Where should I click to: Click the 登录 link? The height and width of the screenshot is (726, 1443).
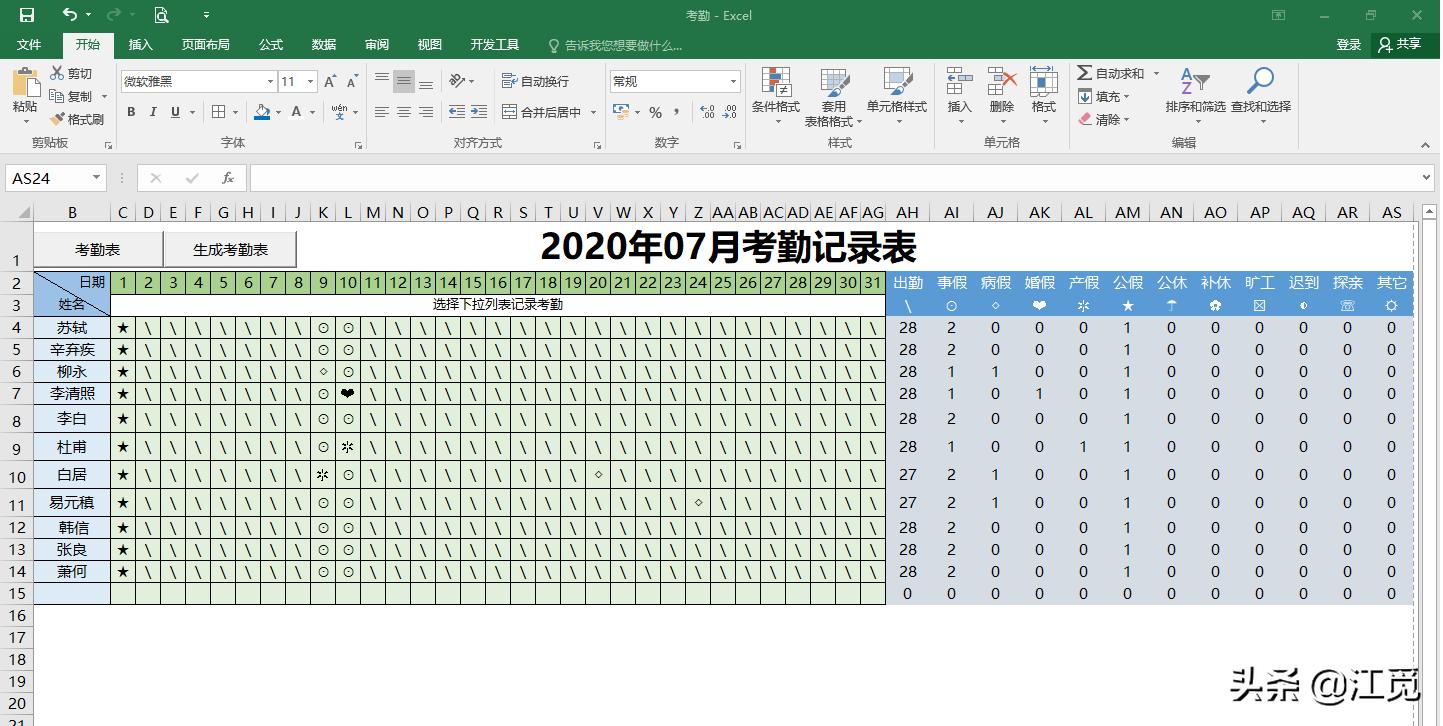[1348, 44]
